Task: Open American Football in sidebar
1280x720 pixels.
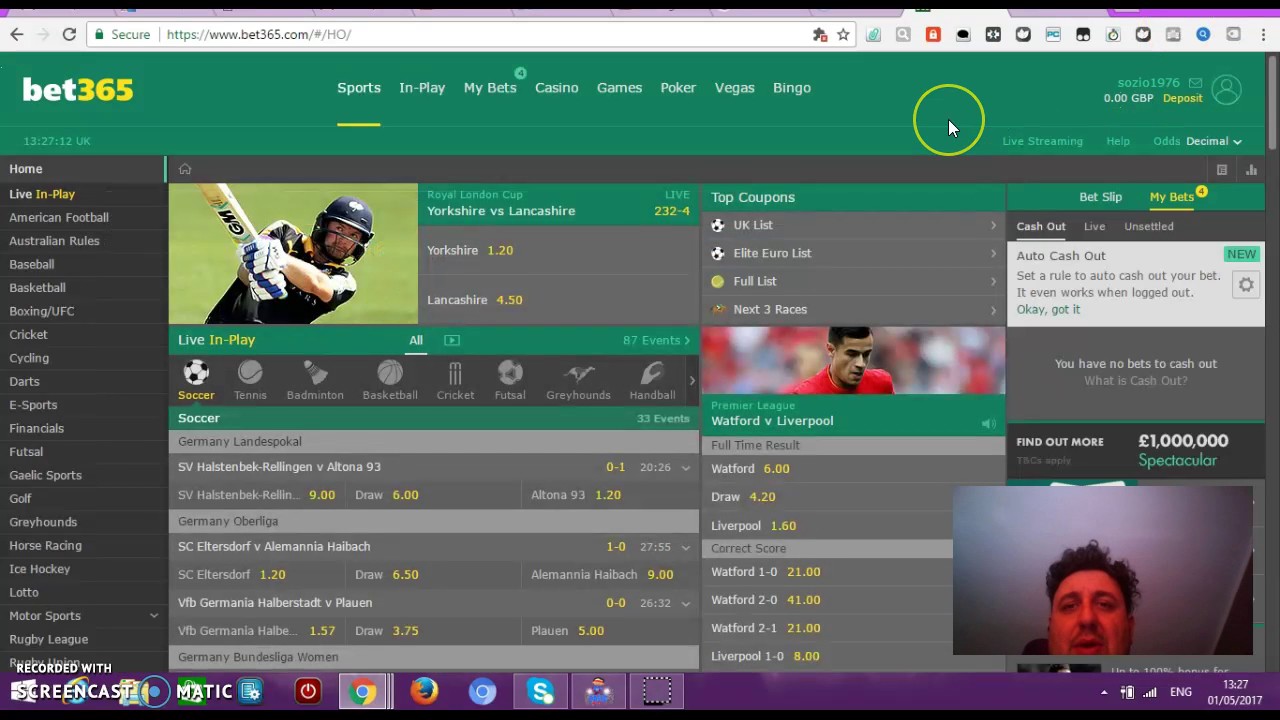Action: [59, 217]
